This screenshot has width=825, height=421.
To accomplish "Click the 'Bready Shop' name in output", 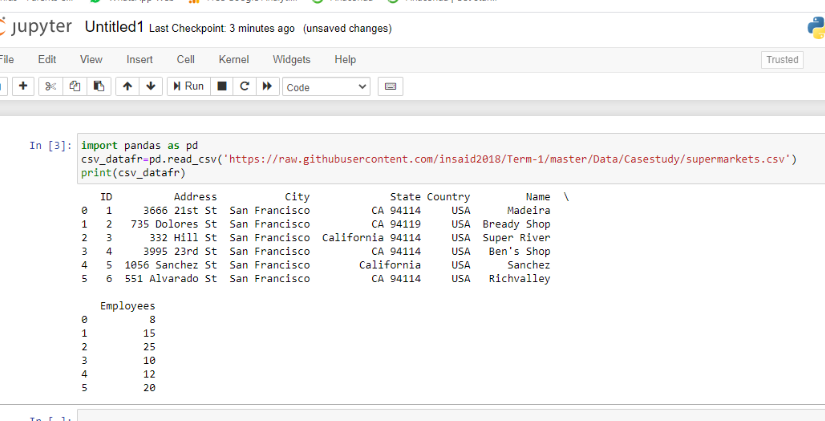I will point(516,224).
